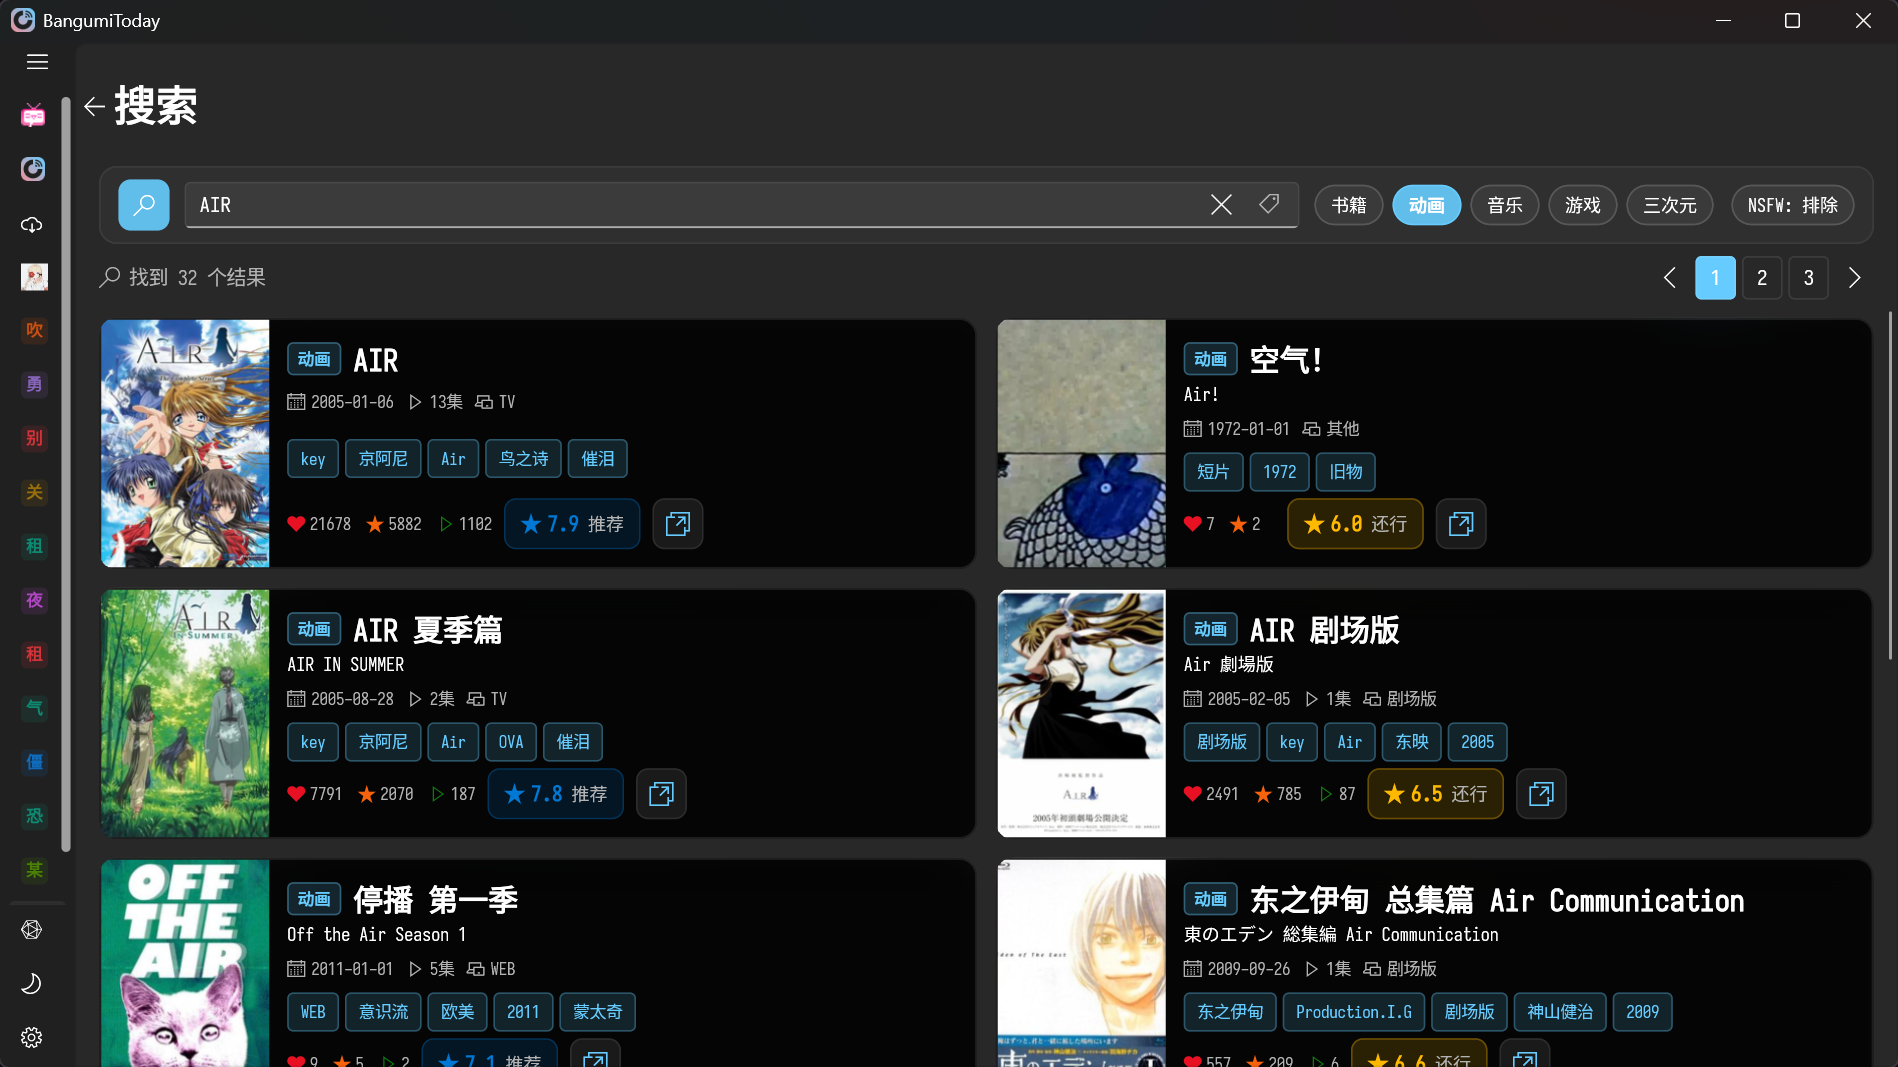1898x1067 pixels.
Task: Click the 7.8 推荐 rating for AIR 夏季篇
Action: [x=556, y=794]
